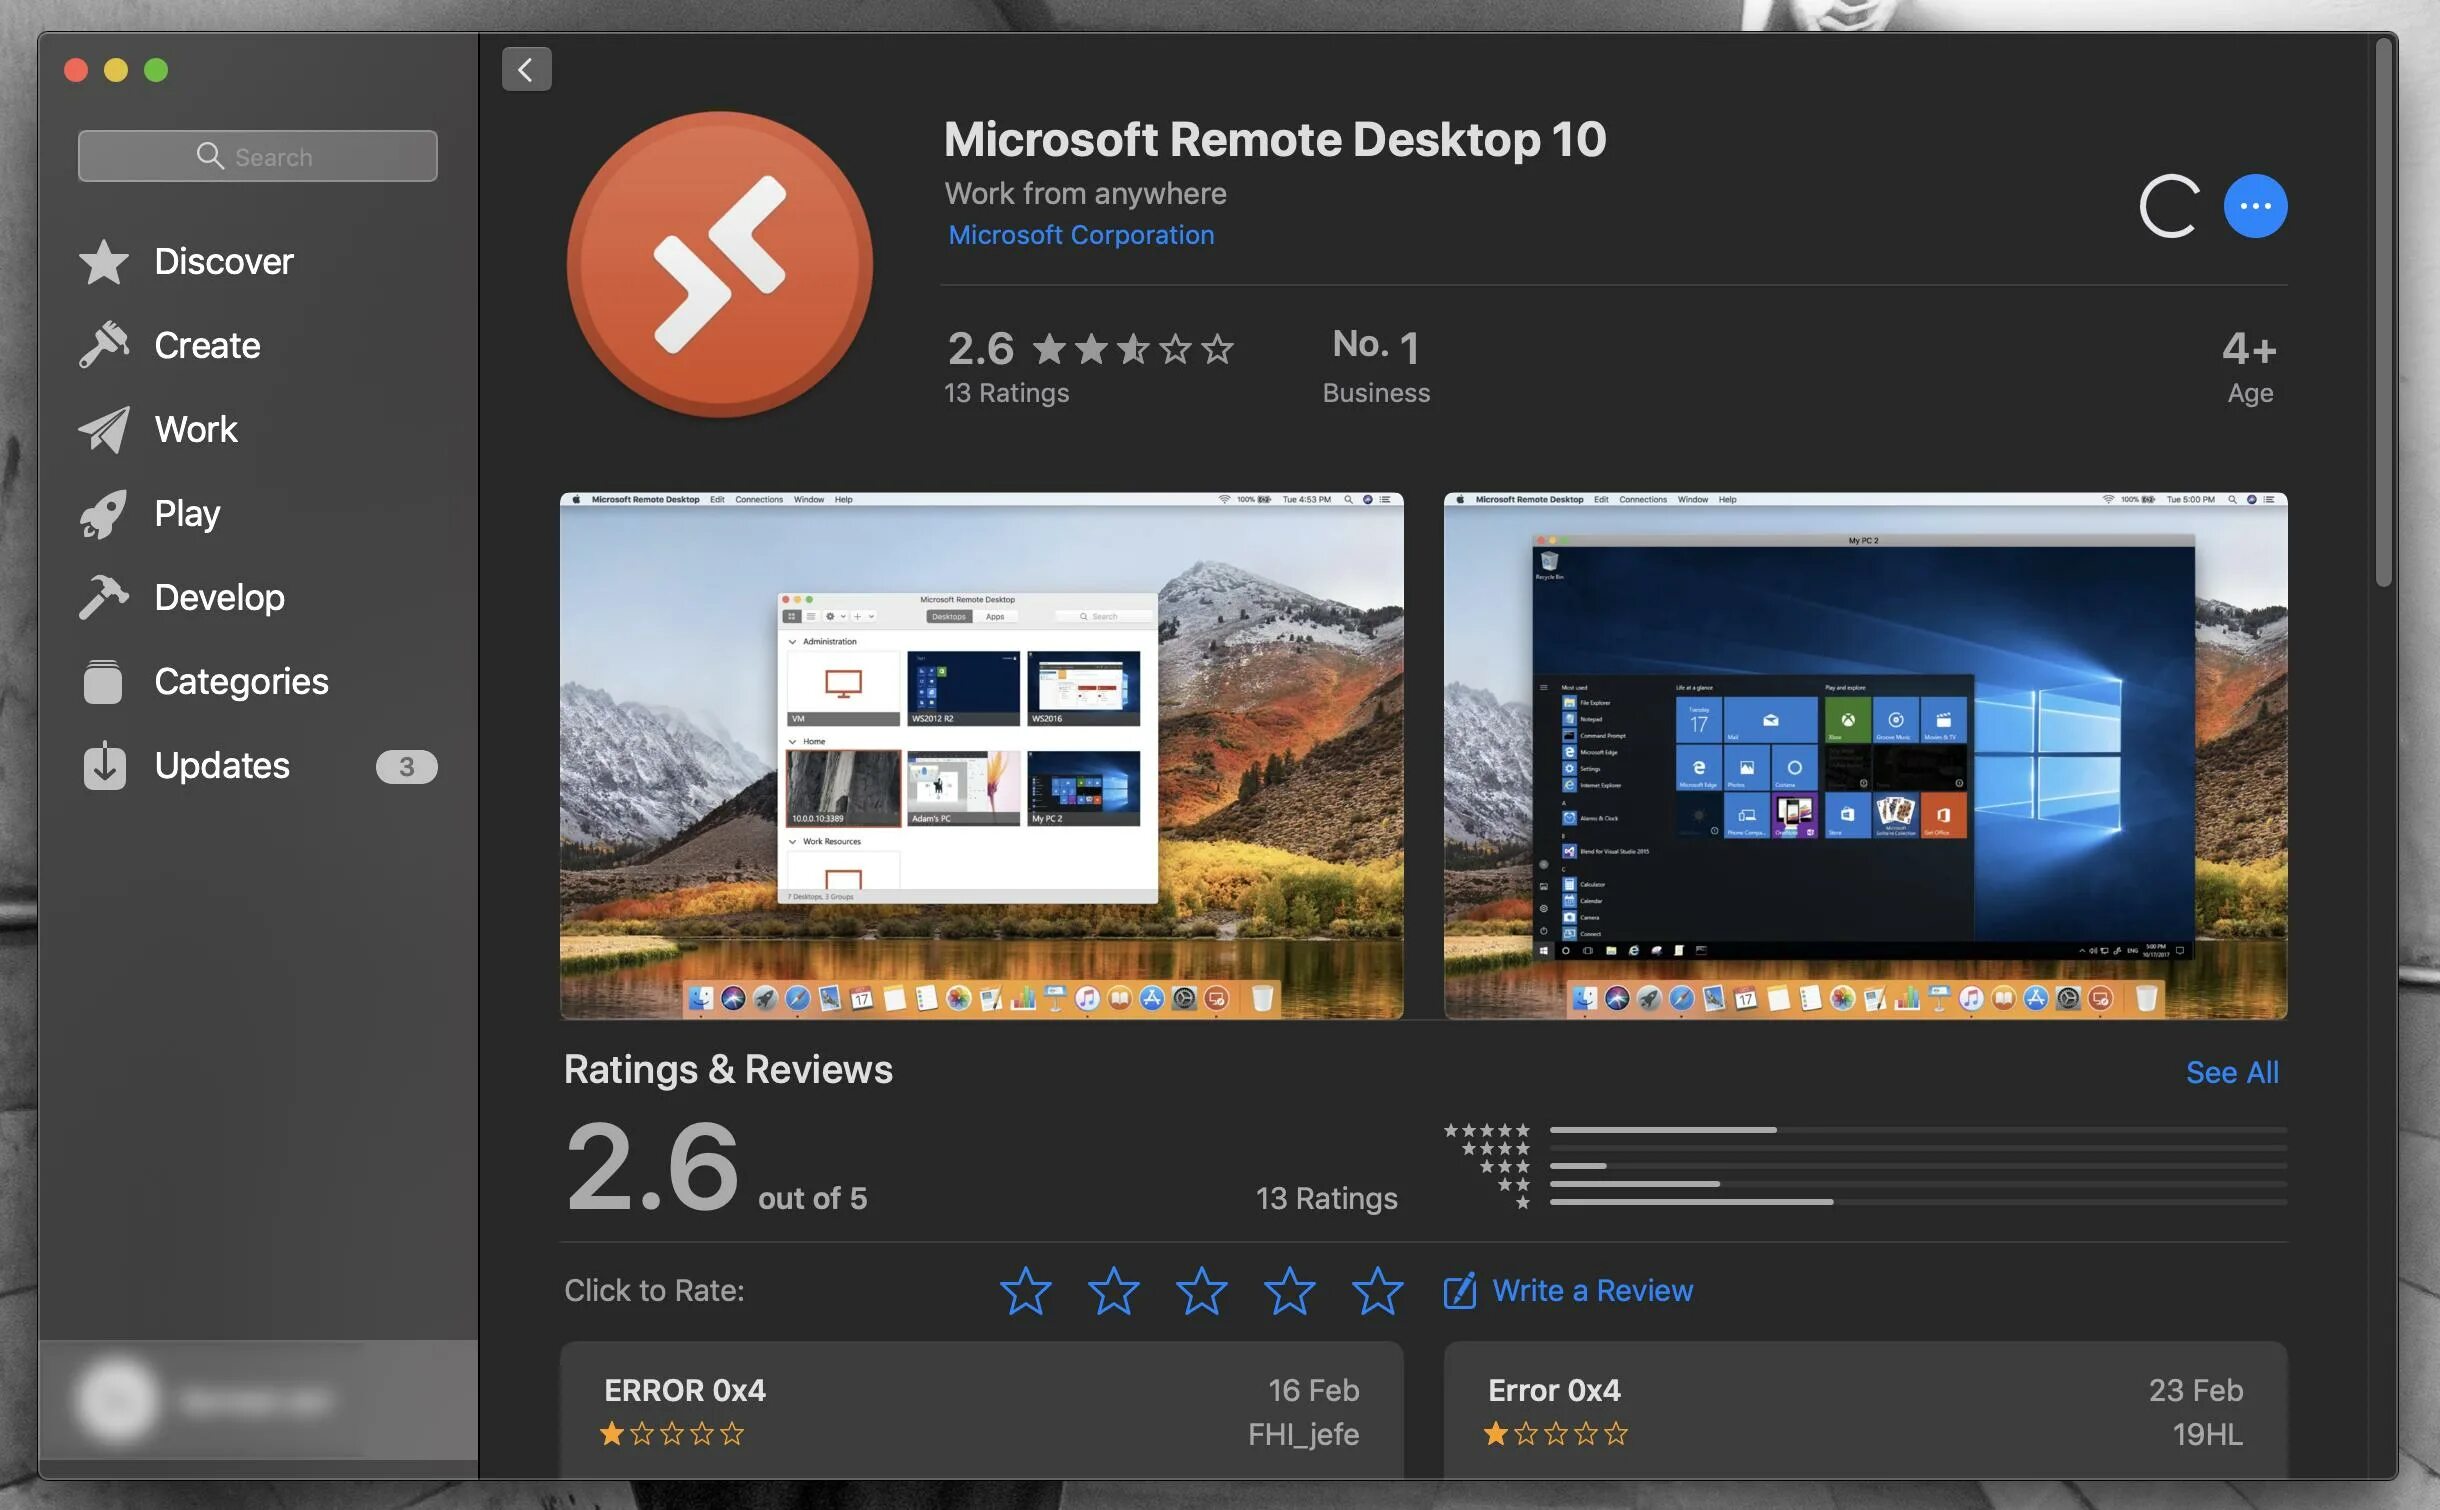Click the Updates download arrow icon
Image resolution: width=2440 pixels, height=1510 pixels.
[104, 766]
